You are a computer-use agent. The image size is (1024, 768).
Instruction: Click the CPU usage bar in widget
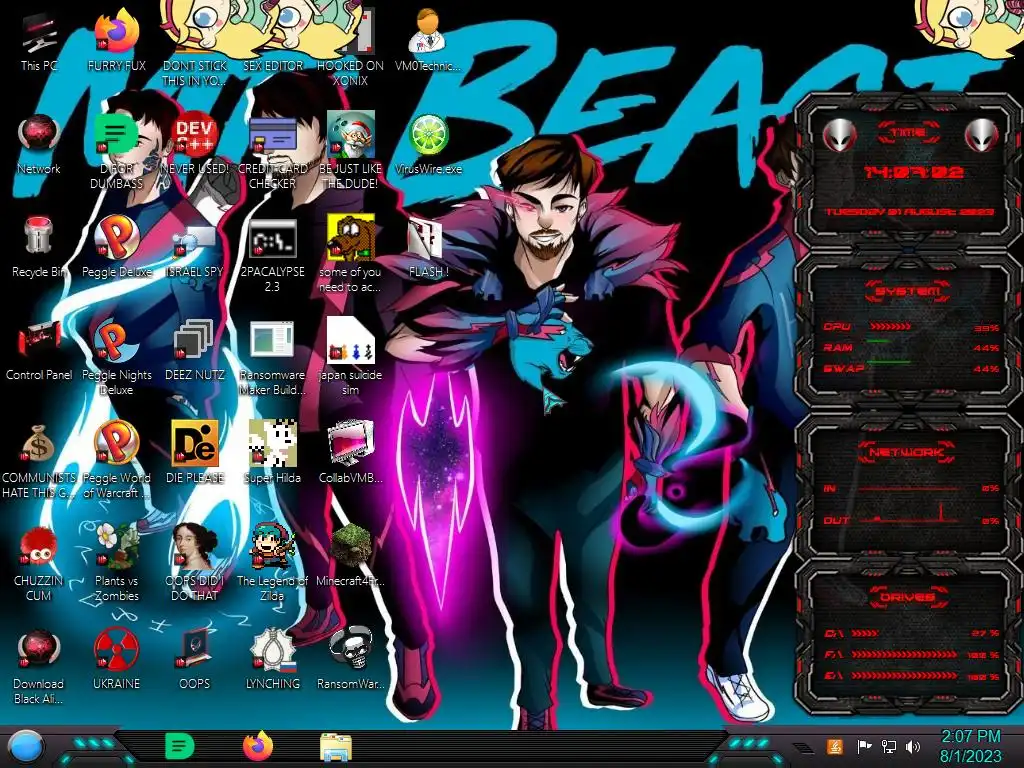pyautogui.click(x=891, y=327)
